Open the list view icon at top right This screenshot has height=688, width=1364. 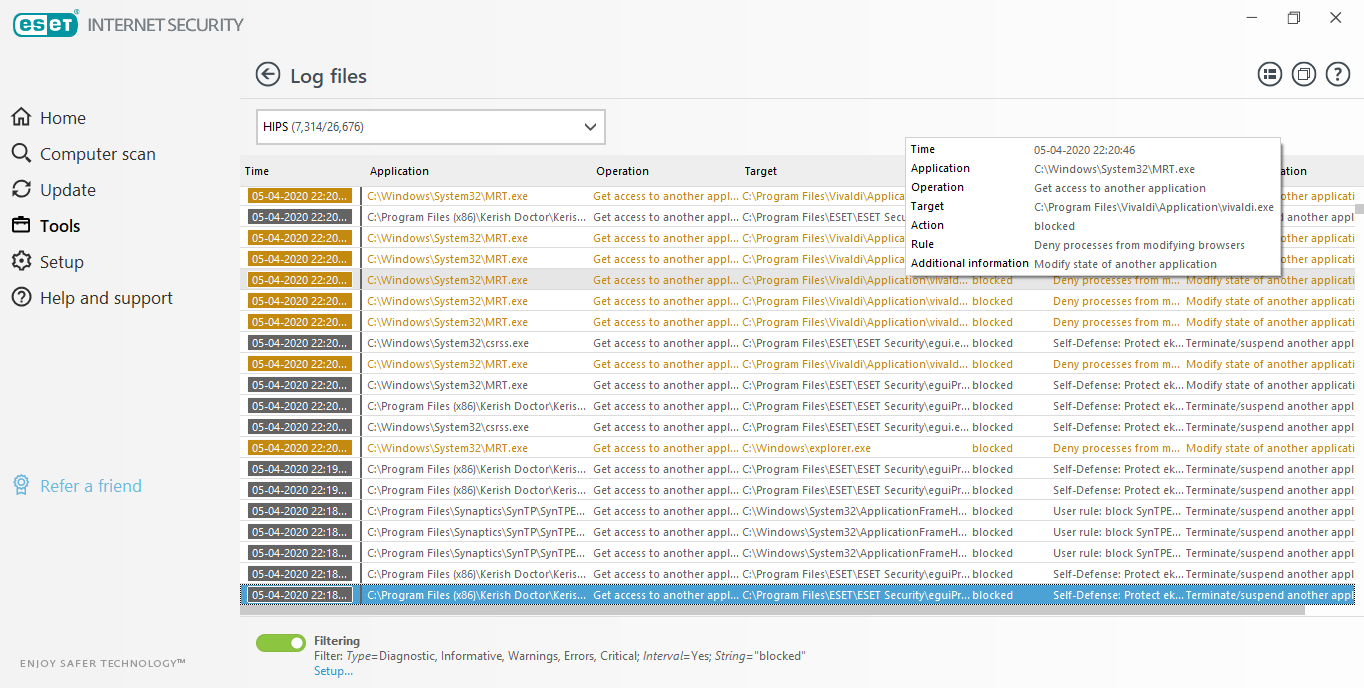(x=1269, y=75)
